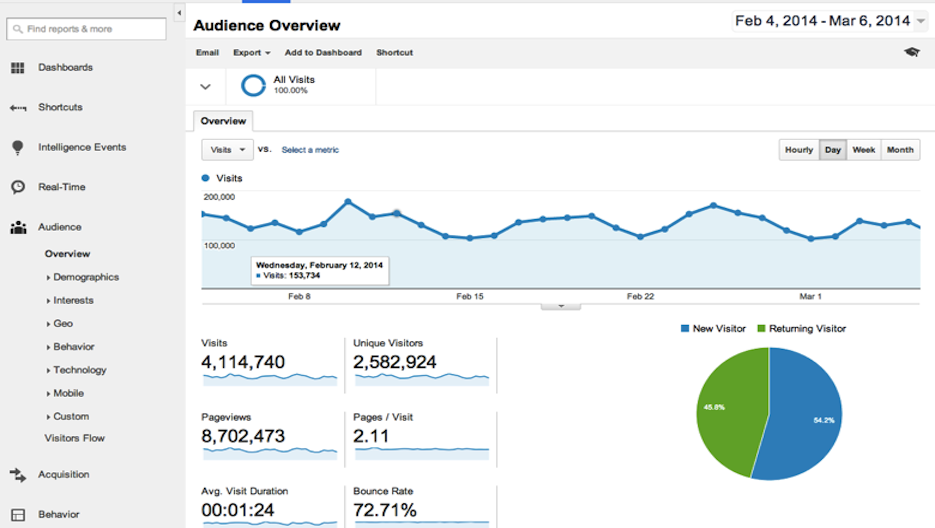Click the chart annotations drawer handle
The image size is (935, 528).
tap(561, 307)
